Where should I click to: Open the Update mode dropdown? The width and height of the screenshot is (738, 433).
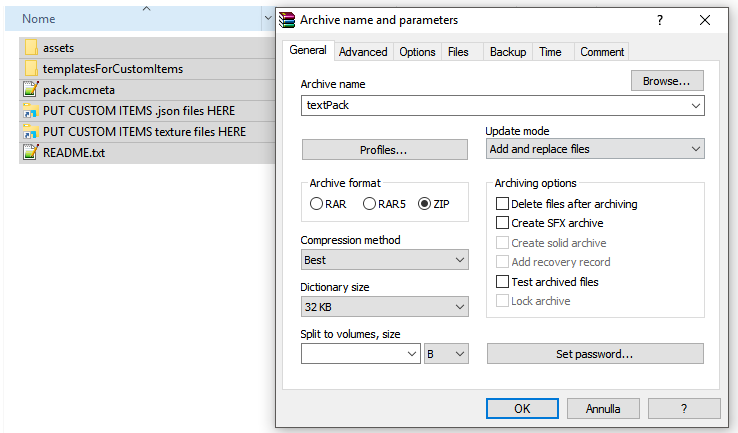[x=595, y=149]
